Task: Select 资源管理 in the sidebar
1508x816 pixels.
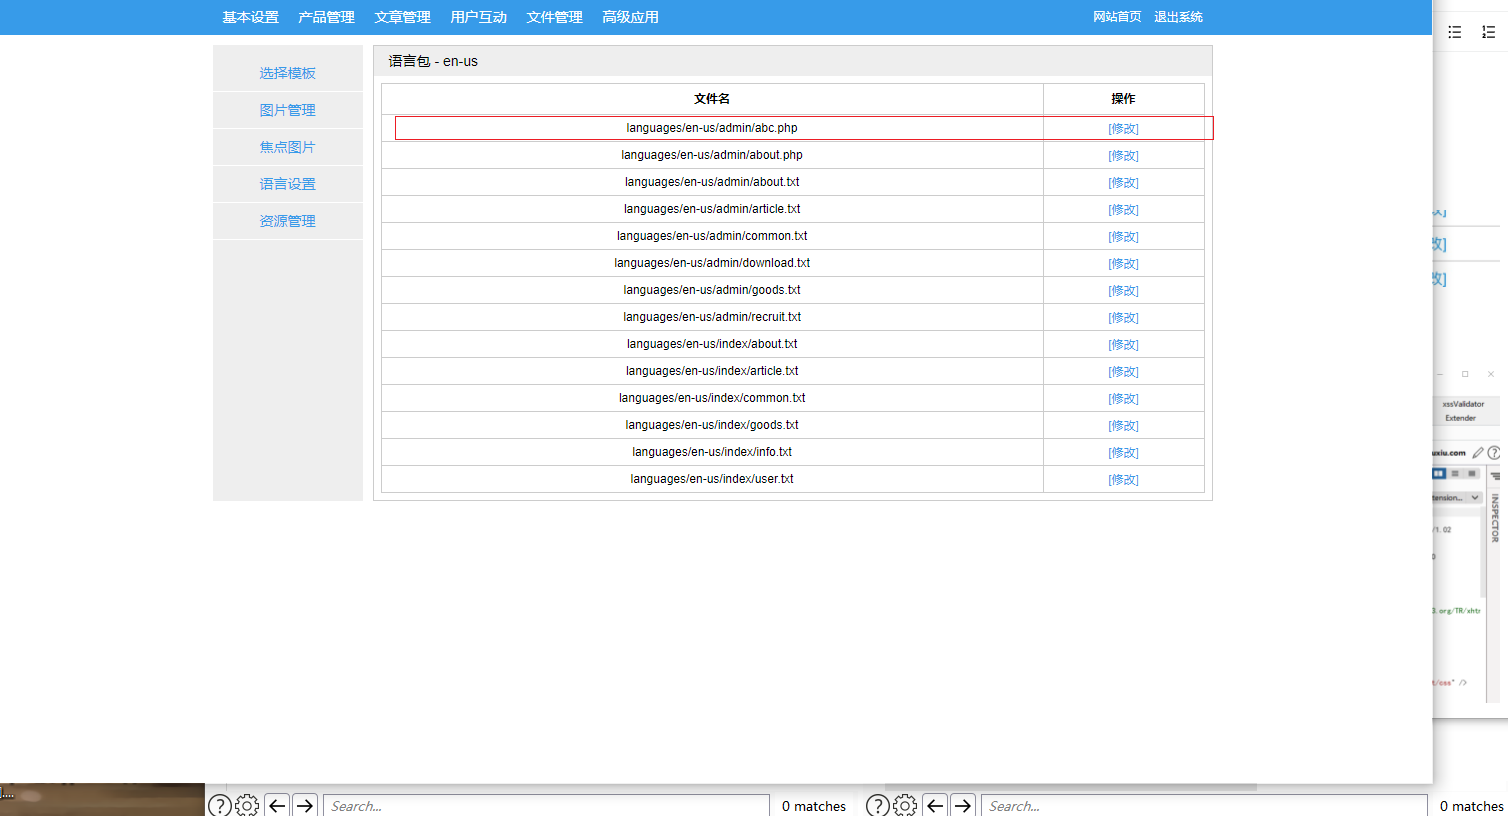Action: 287,221
